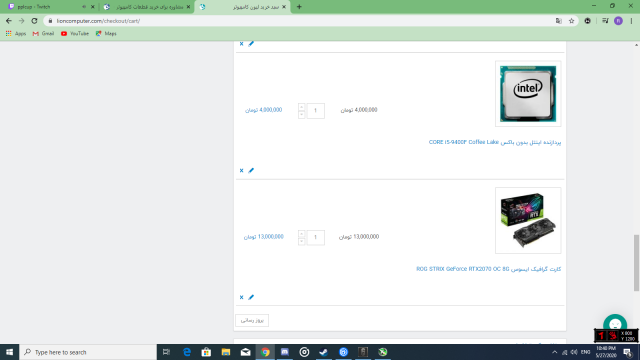Image resolution: width=640 pixels, height=360 pixels.
Task: Open Task View from the taskbar
Action: (166, 352)
